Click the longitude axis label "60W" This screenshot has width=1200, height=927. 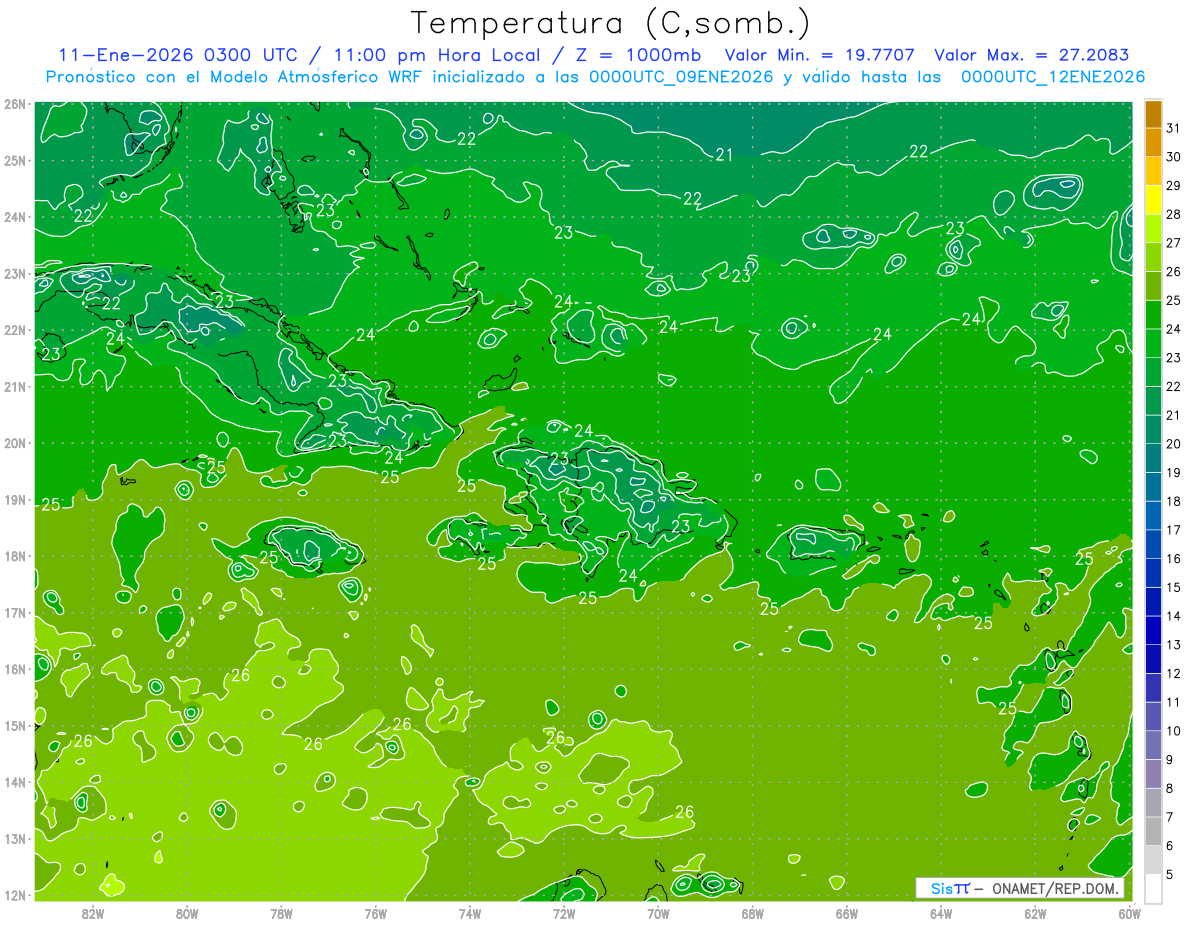[1129, 914]
